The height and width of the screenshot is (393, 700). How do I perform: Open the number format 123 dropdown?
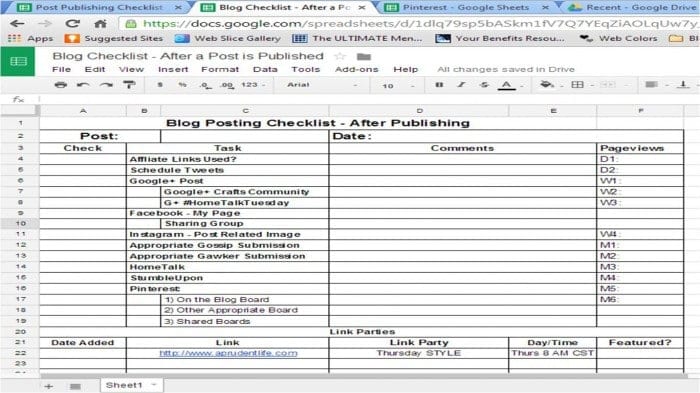[253, 84]
